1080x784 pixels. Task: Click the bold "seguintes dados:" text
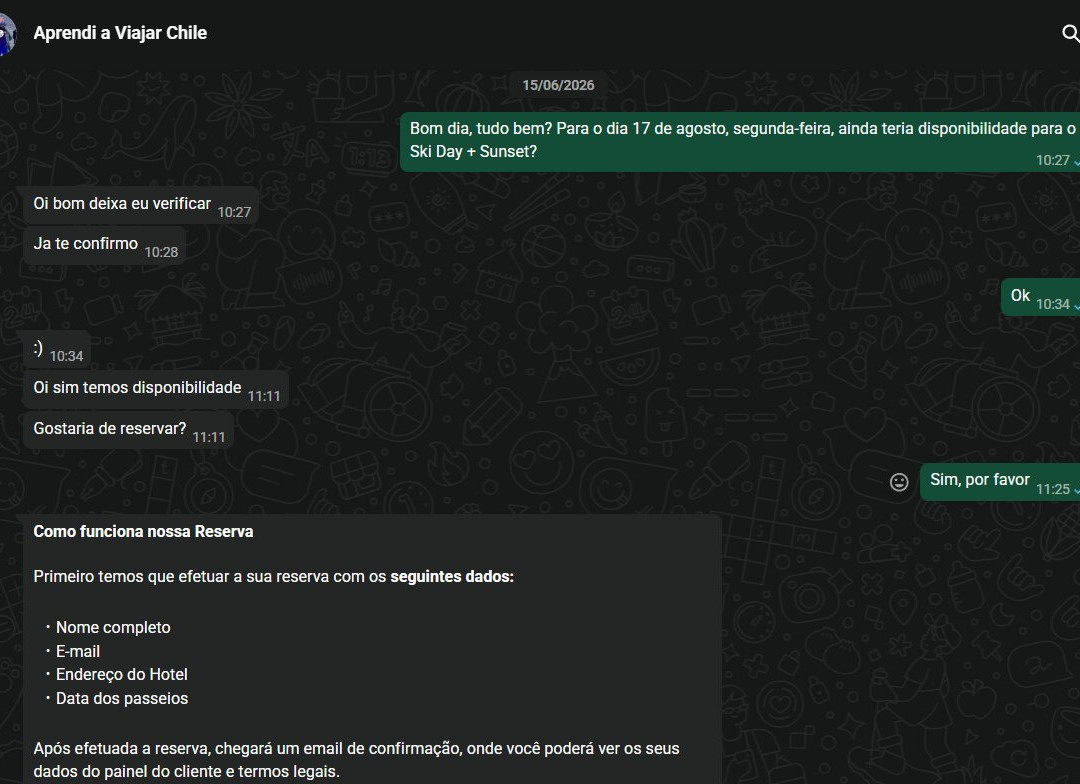click(452, 577)
